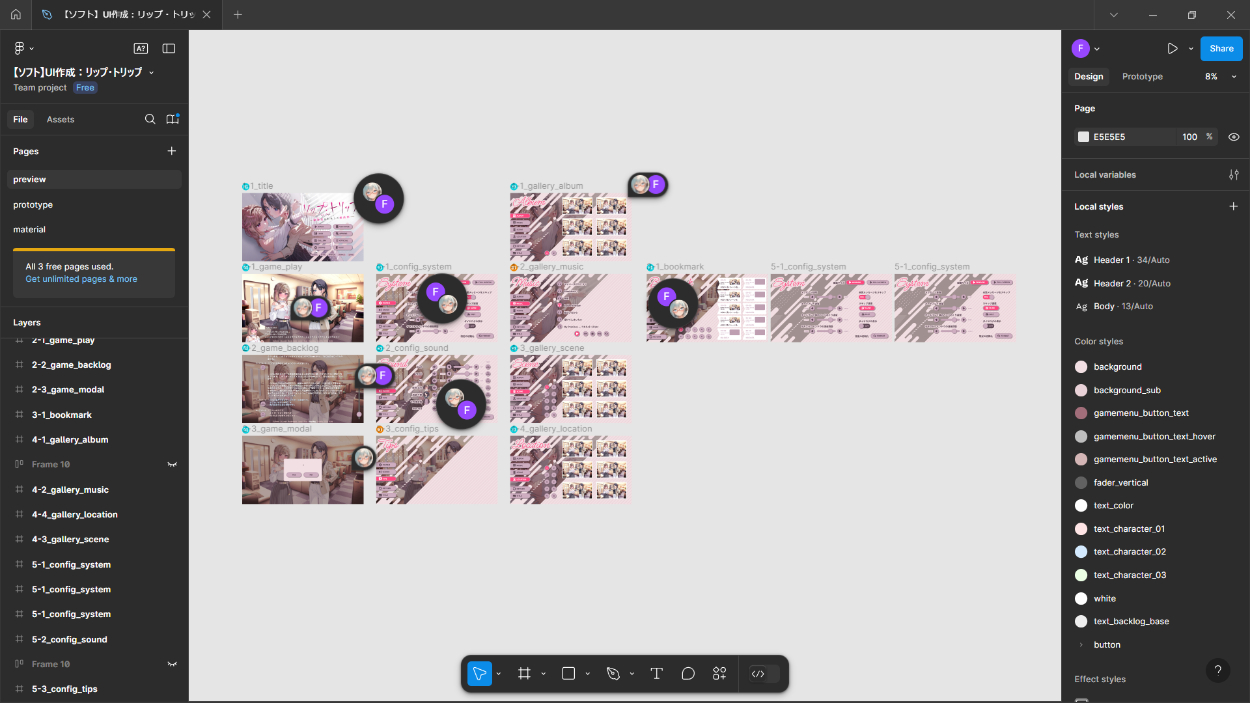Select the Text tool
The height and width of the screenshot is (703, 1250).
[x=656, y=674]
